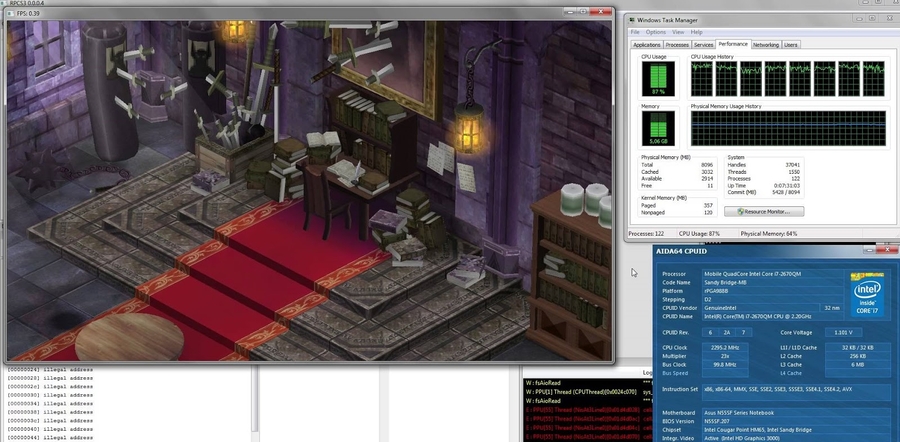
Task: Open the File menu in Task Manager
Action: pyautogui.click(x=634, y=32)
